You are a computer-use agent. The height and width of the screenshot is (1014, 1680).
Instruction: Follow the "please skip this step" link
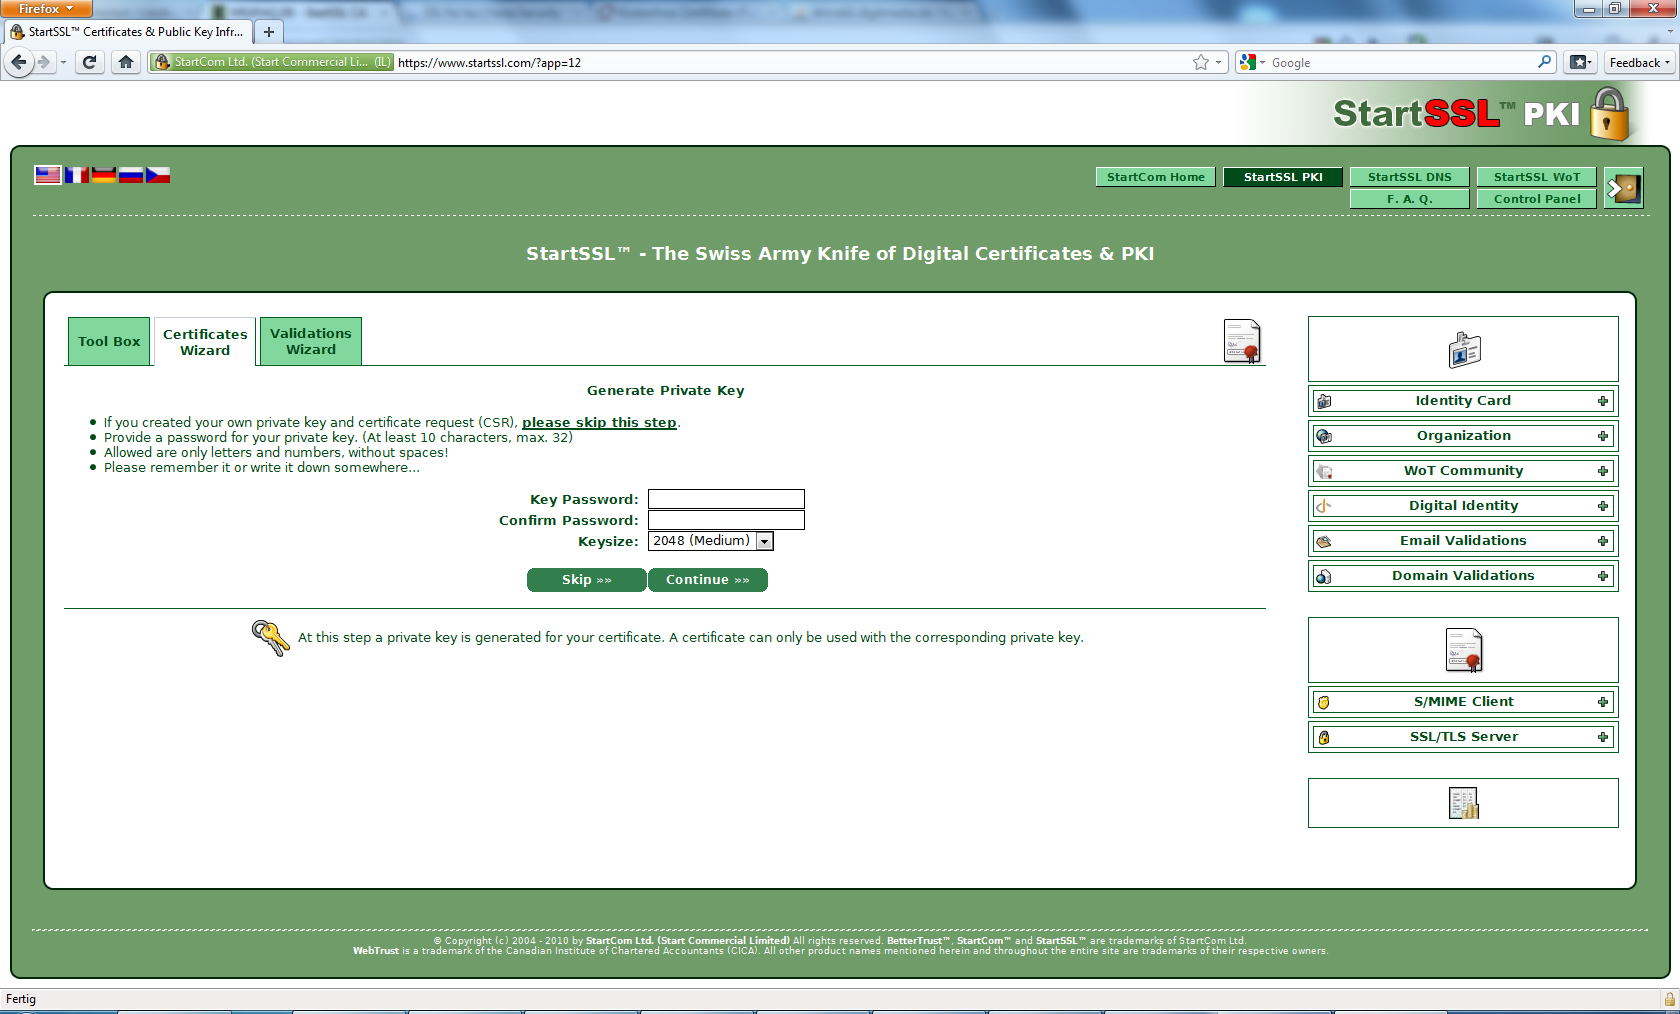[599, 423]
